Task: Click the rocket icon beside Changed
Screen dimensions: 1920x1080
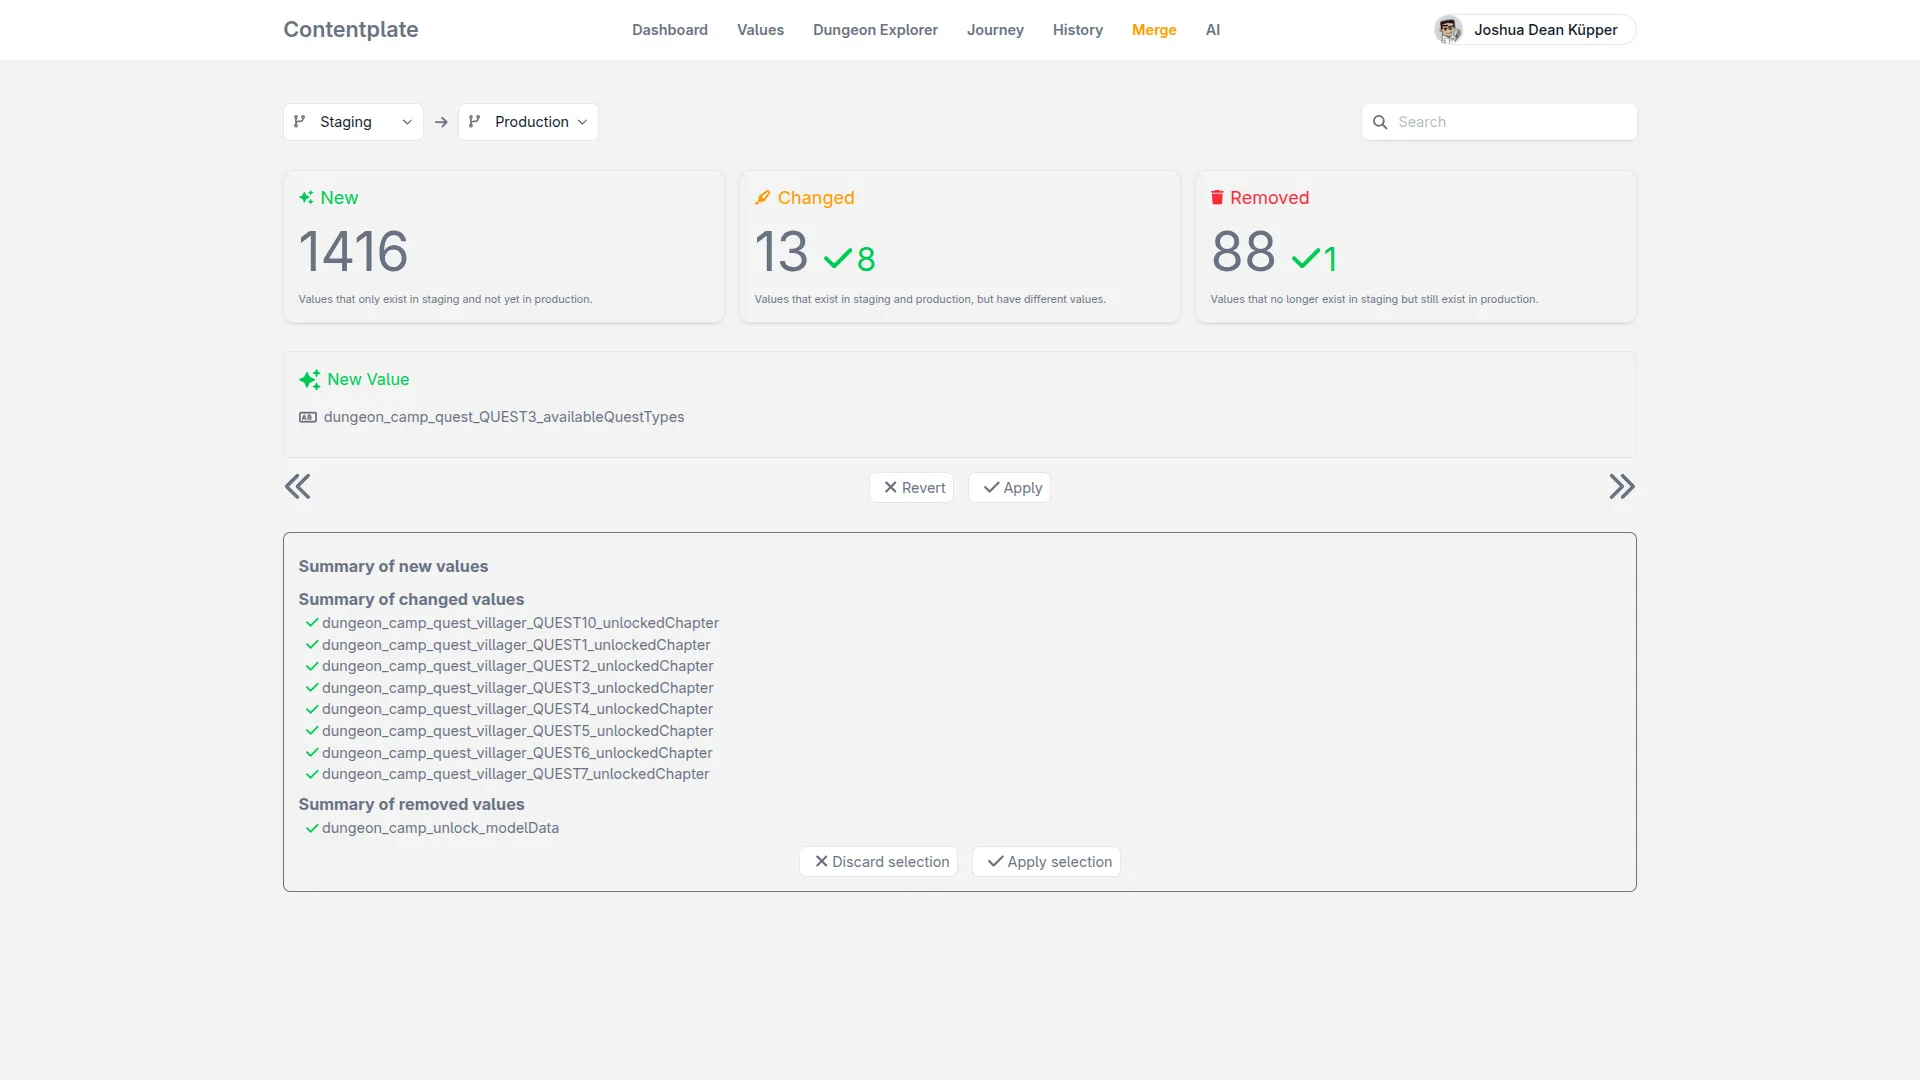Action: pyautogui.click(x=763, y=198)
